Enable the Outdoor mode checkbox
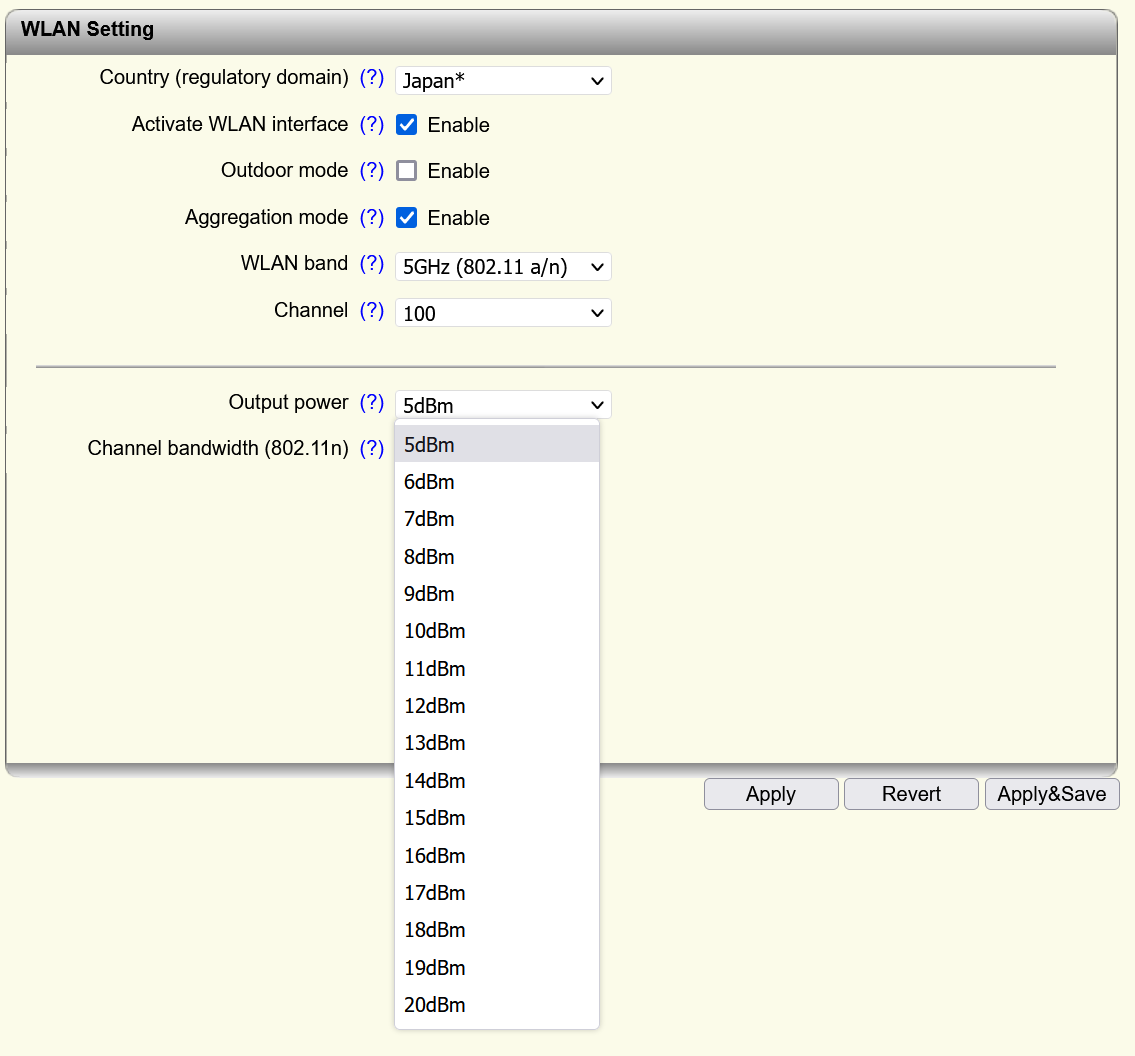Screen dimensions: 1135x1056 coord(407,171)
